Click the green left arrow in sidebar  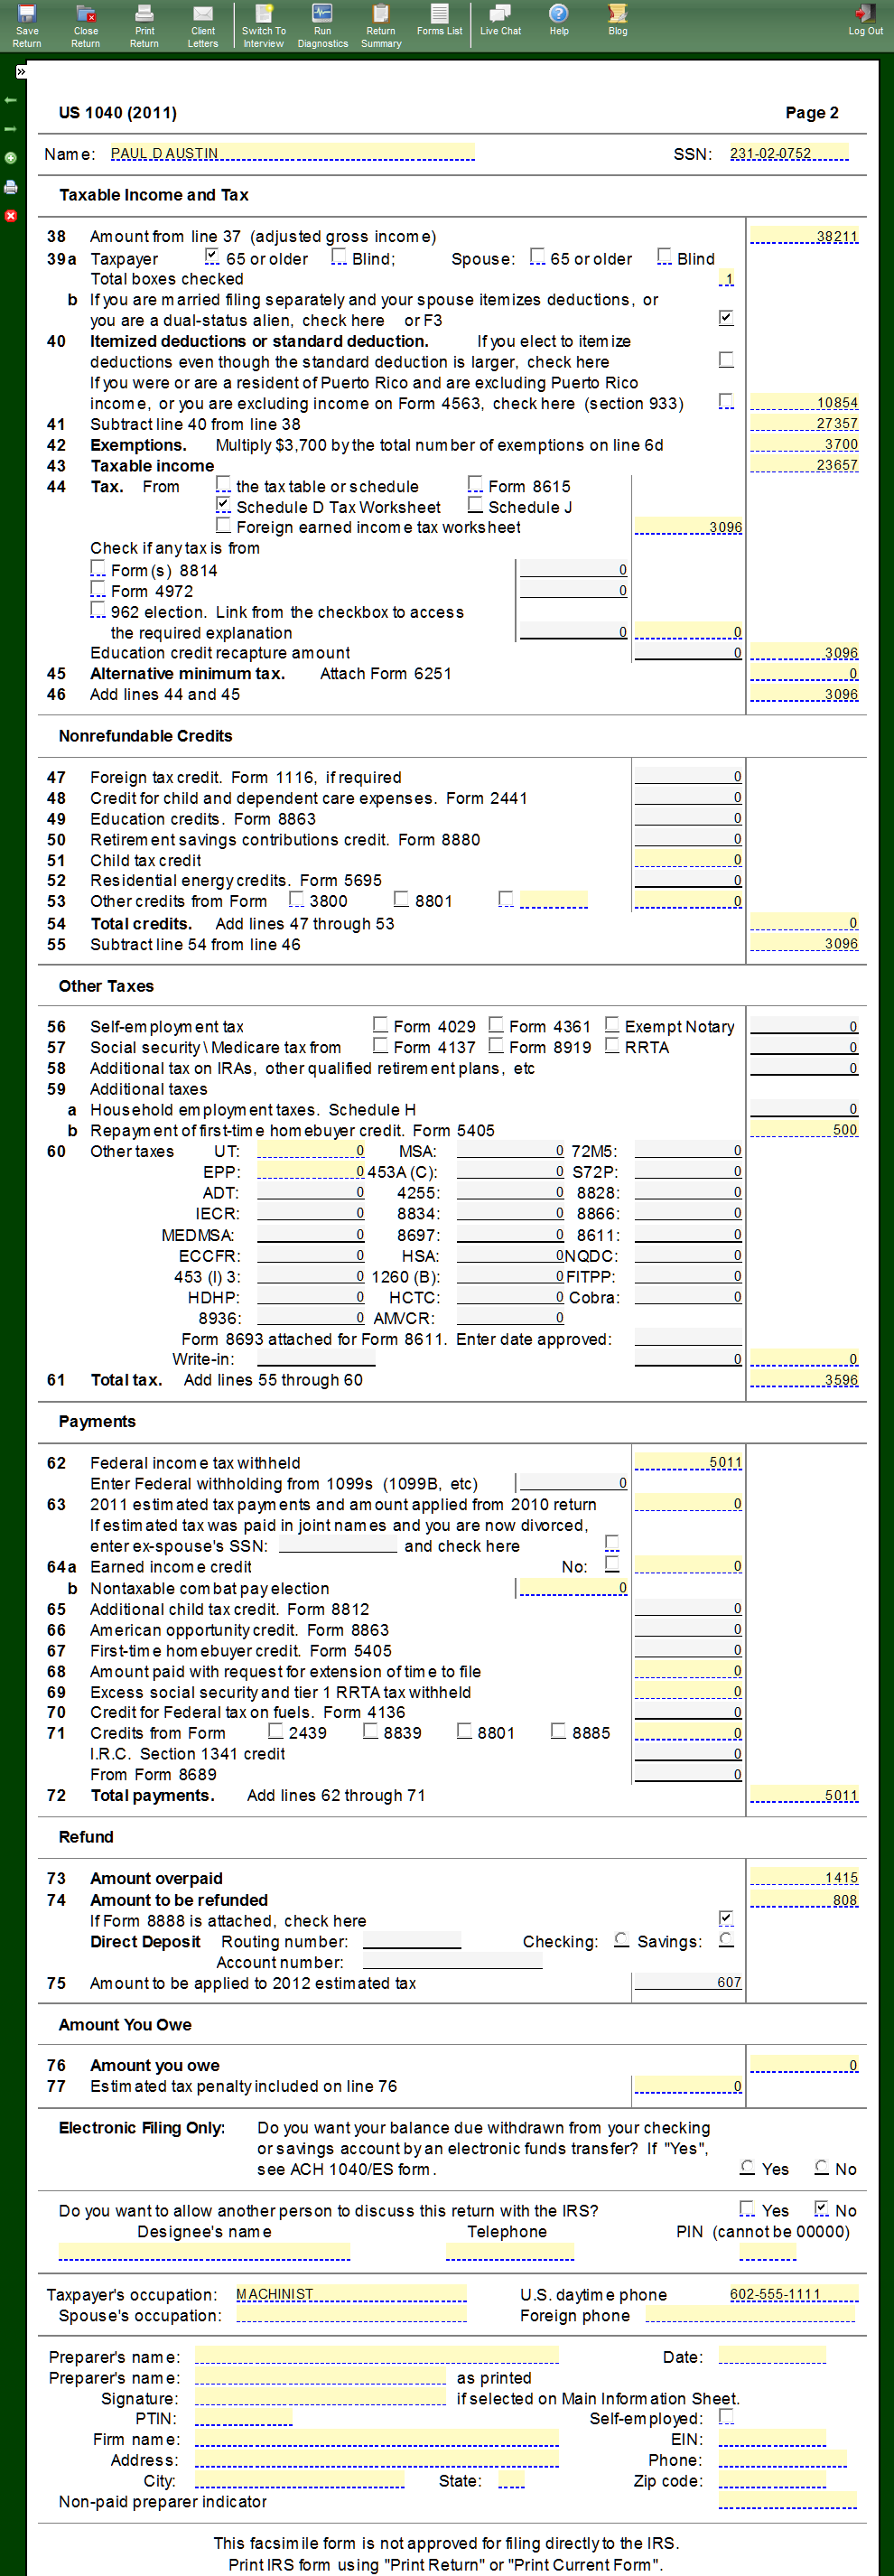11,100
